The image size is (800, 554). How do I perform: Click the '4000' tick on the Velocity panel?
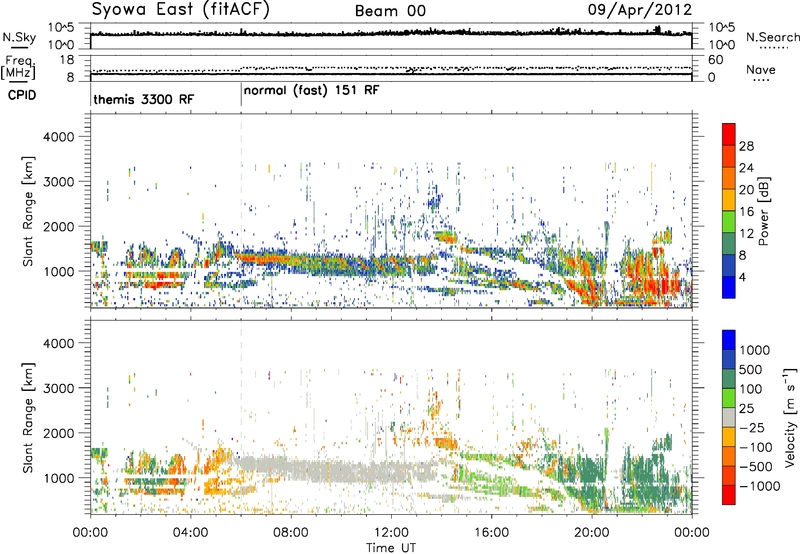pyautogui.click(x=59, y=343)
